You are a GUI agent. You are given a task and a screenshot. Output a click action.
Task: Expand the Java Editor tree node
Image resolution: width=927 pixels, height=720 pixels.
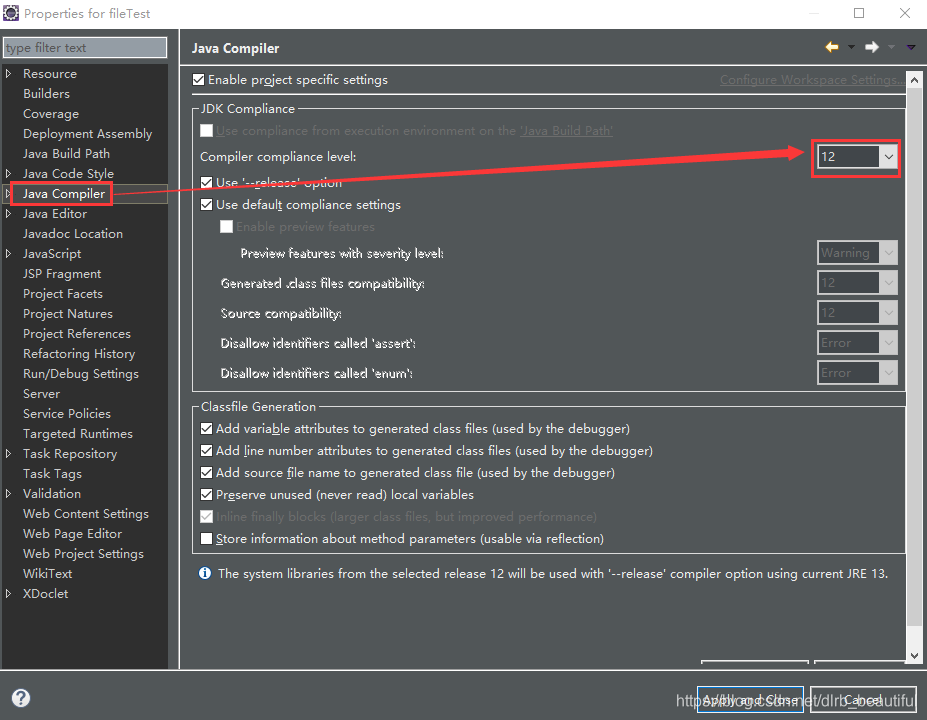[x=8, y=213]
